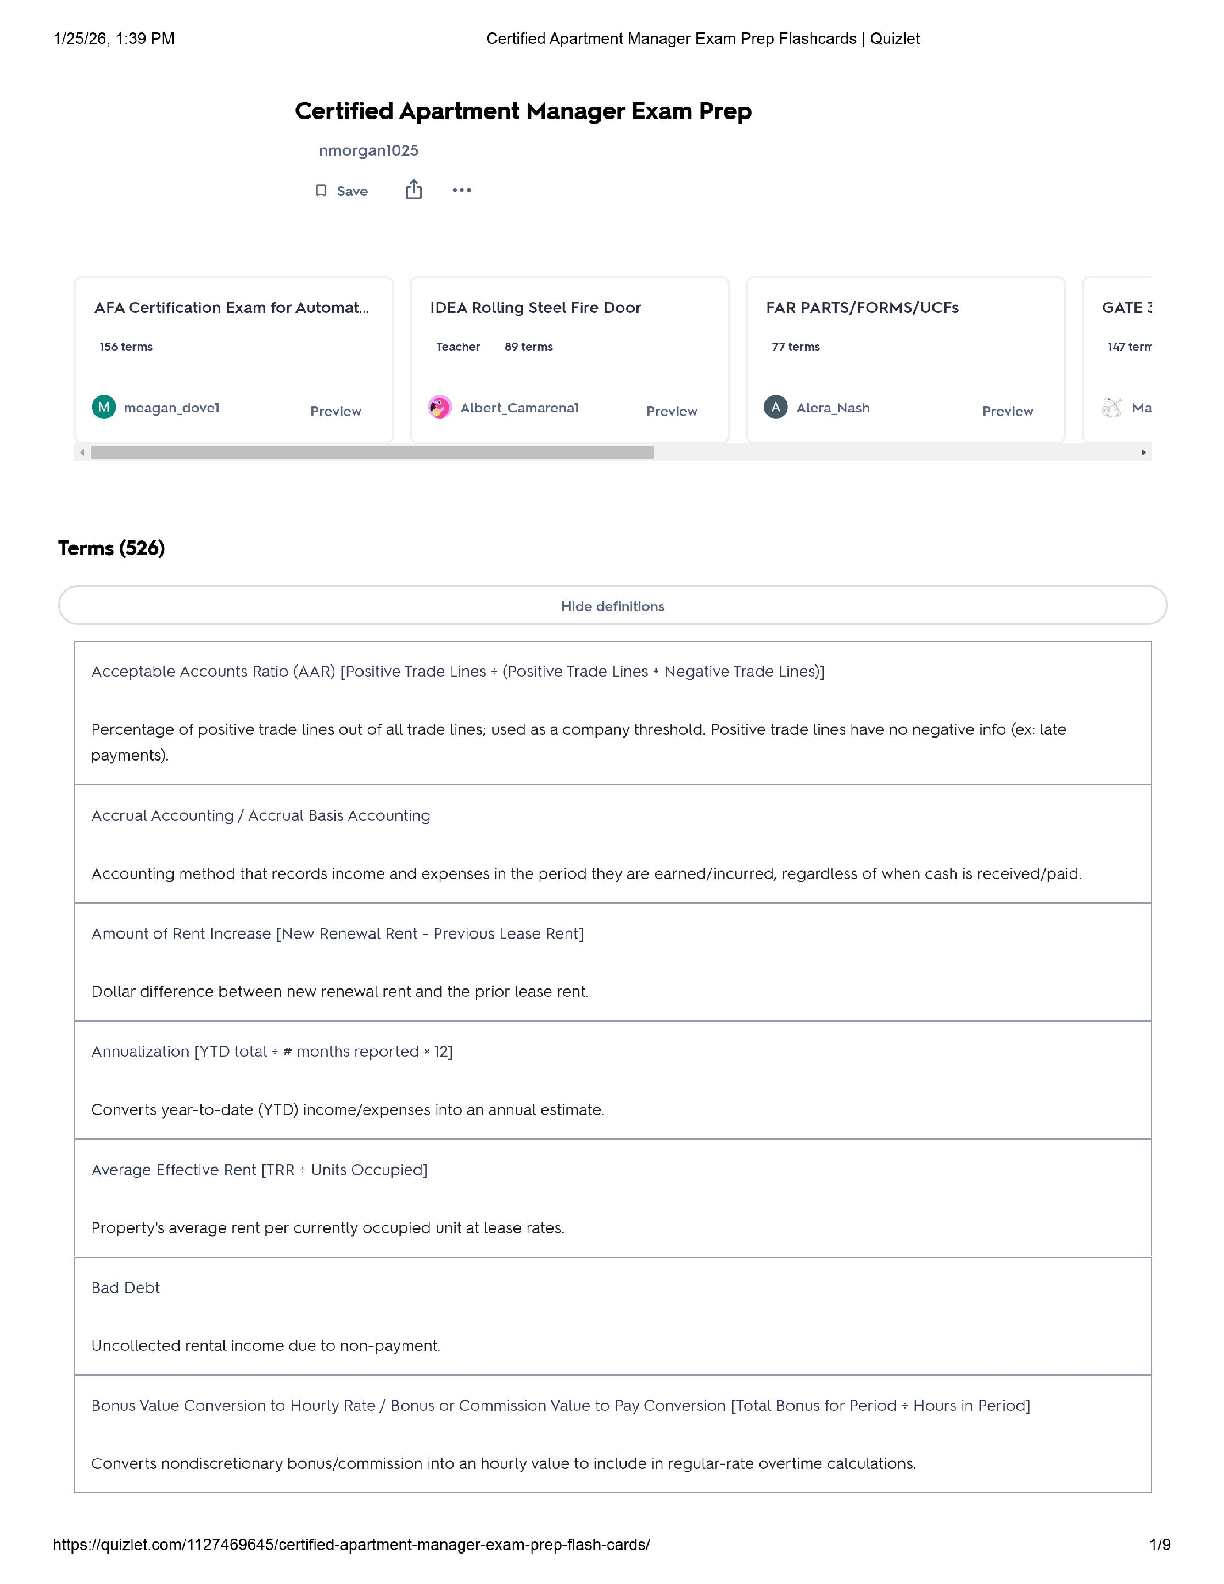
Task: Click the share icon
Action: 414,190
